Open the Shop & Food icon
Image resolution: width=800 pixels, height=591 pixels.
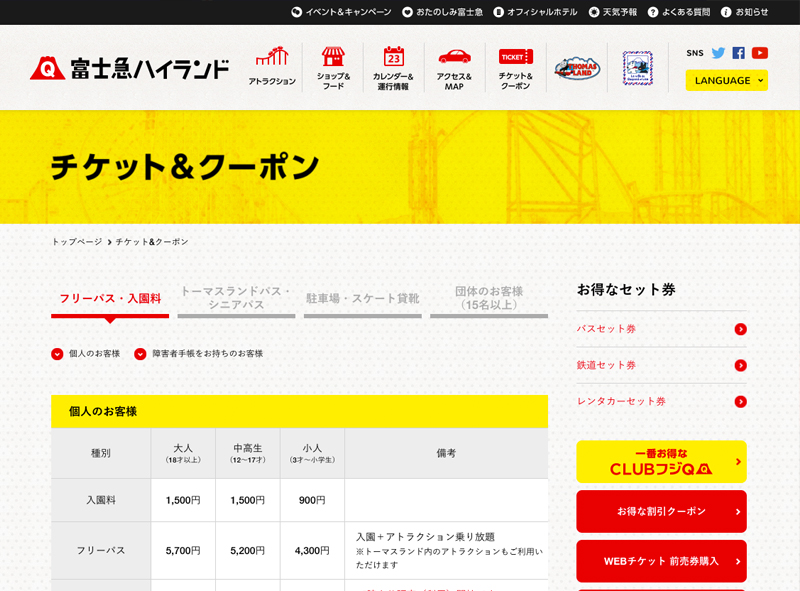click(333, 66)
